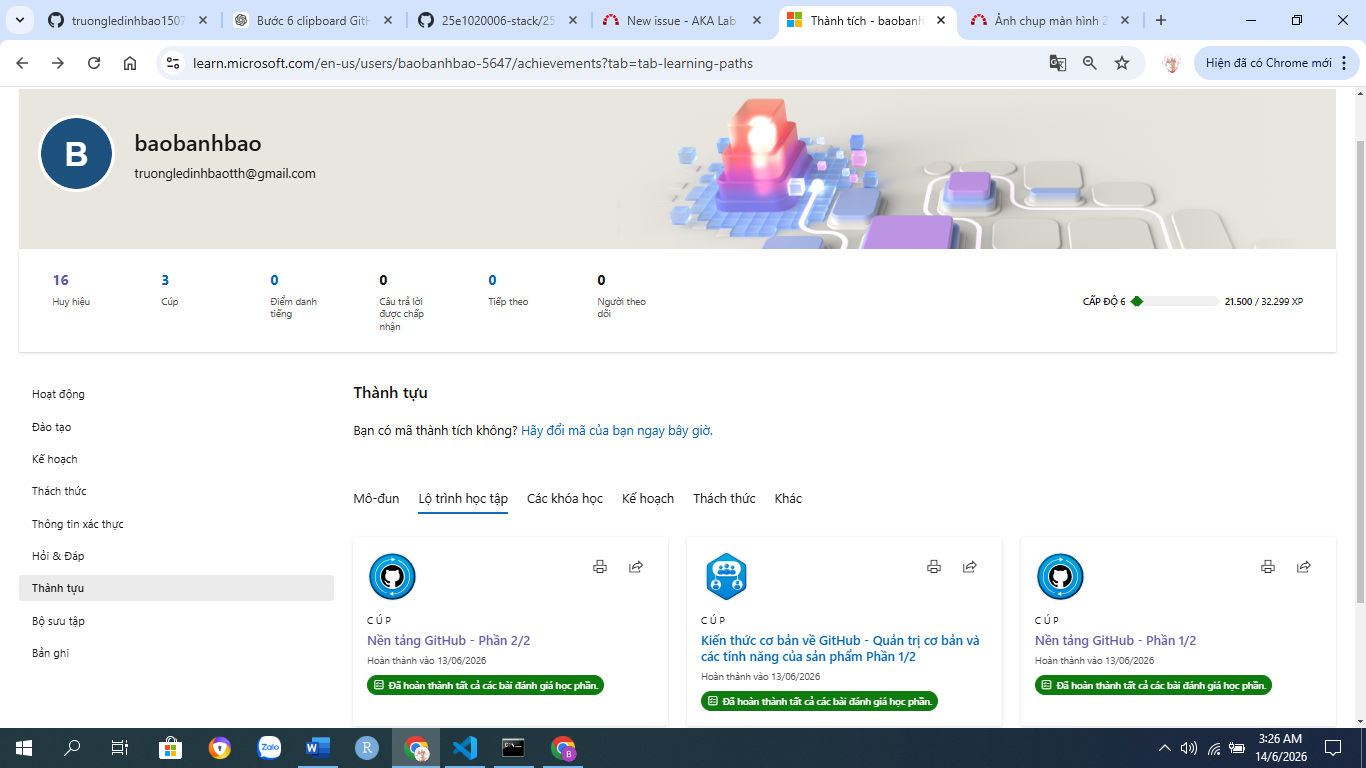Image resolution: width=1366 pixels, height=768 pixels.
Task: Open the notification center
Action: pyautogui.click(x=1332, y=748)
